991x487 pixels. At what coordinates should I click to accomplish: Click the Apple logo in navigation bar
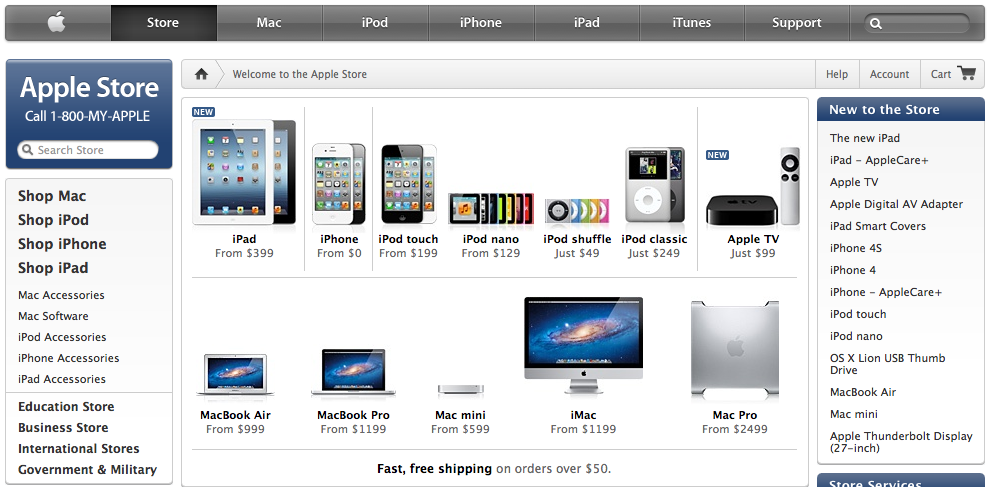[x=57, y=23]
